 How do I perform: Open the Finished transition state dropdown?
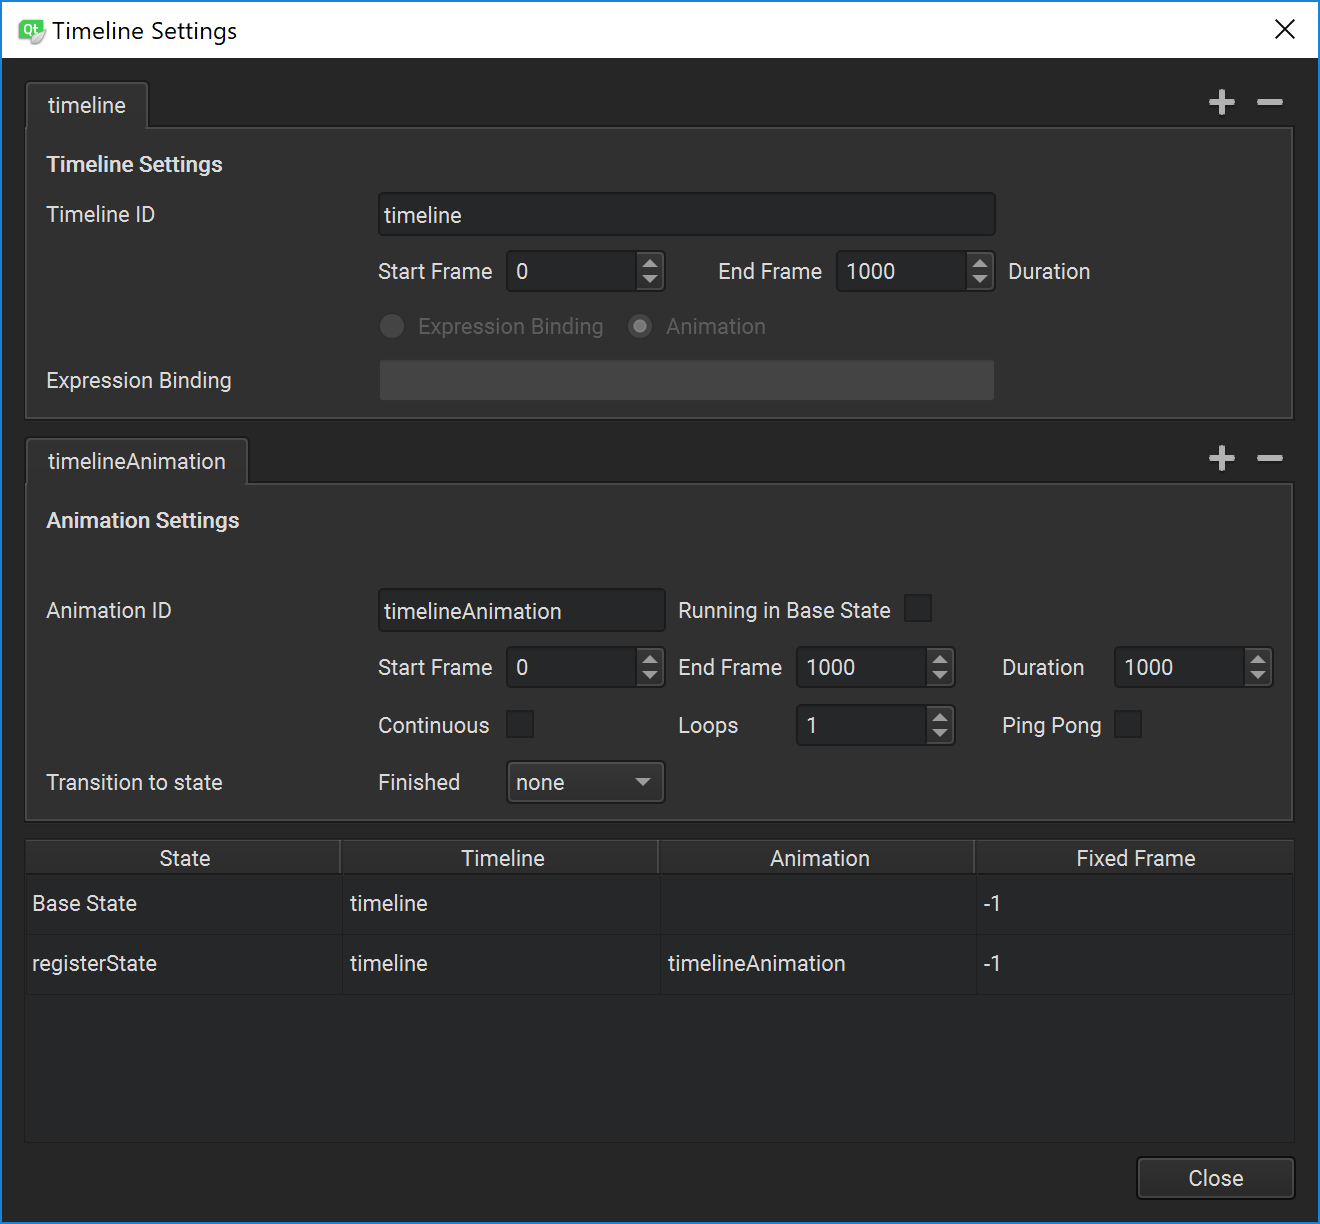coord(584,782)
